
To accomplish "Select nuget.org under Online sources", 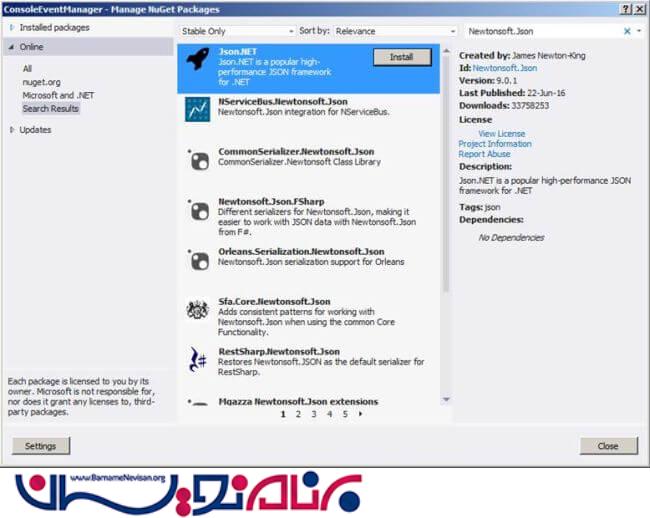I will point(42,82).
